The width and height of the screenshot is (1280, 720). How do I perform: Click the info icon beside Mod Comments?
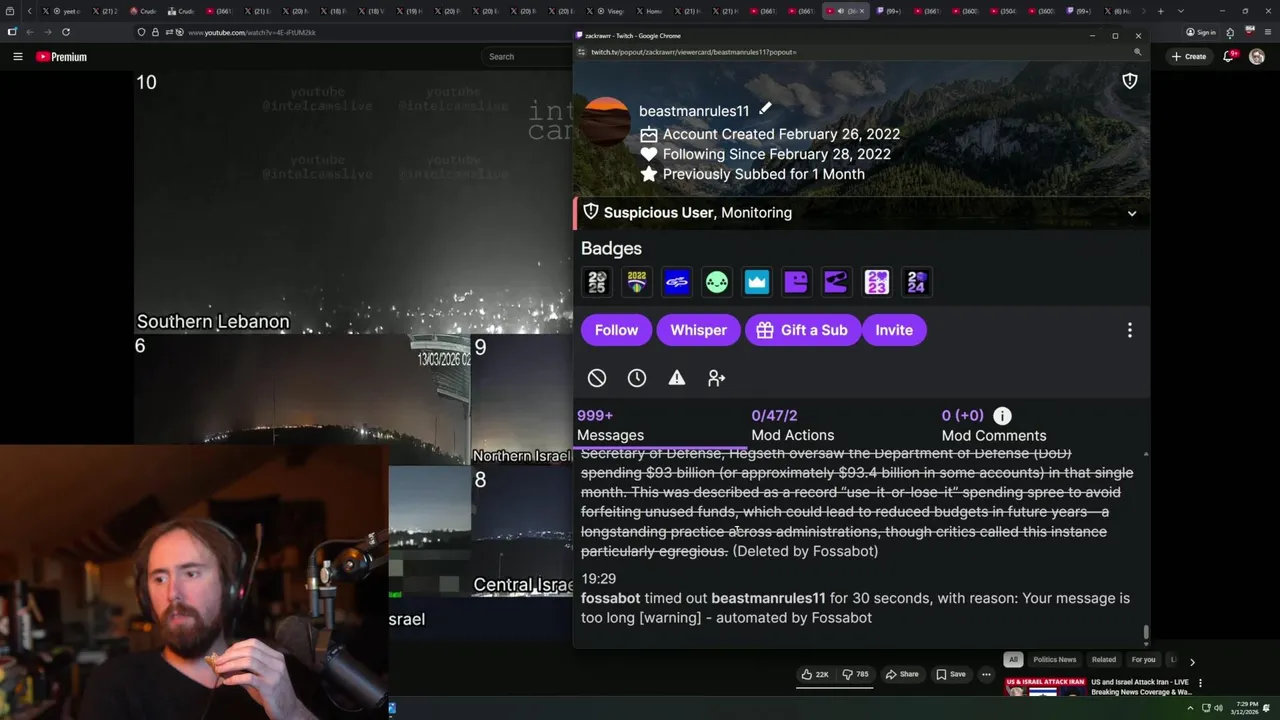[x=1002, y=416]
